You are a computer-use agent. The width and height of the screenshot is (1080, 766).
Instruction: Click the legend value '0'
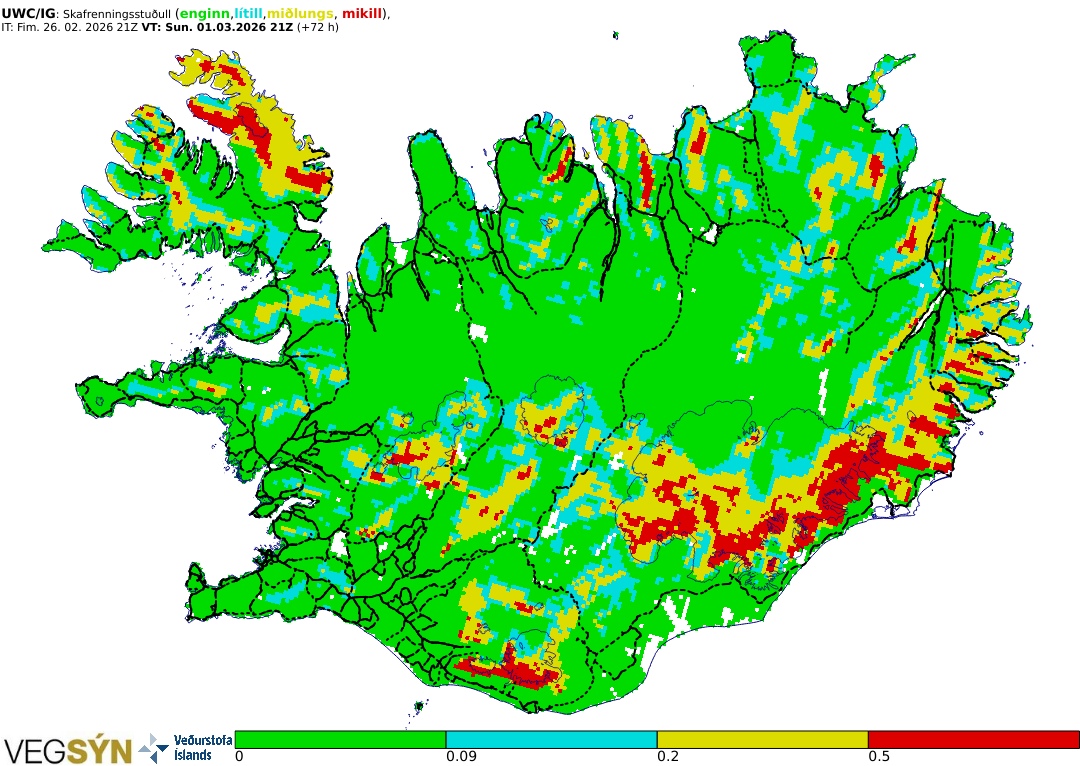click(x=239, y=756)
